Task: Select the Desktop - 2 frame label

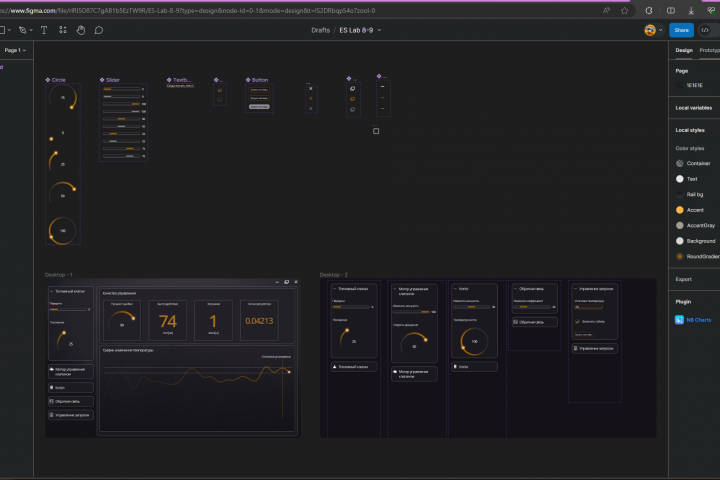Action: 334,275
